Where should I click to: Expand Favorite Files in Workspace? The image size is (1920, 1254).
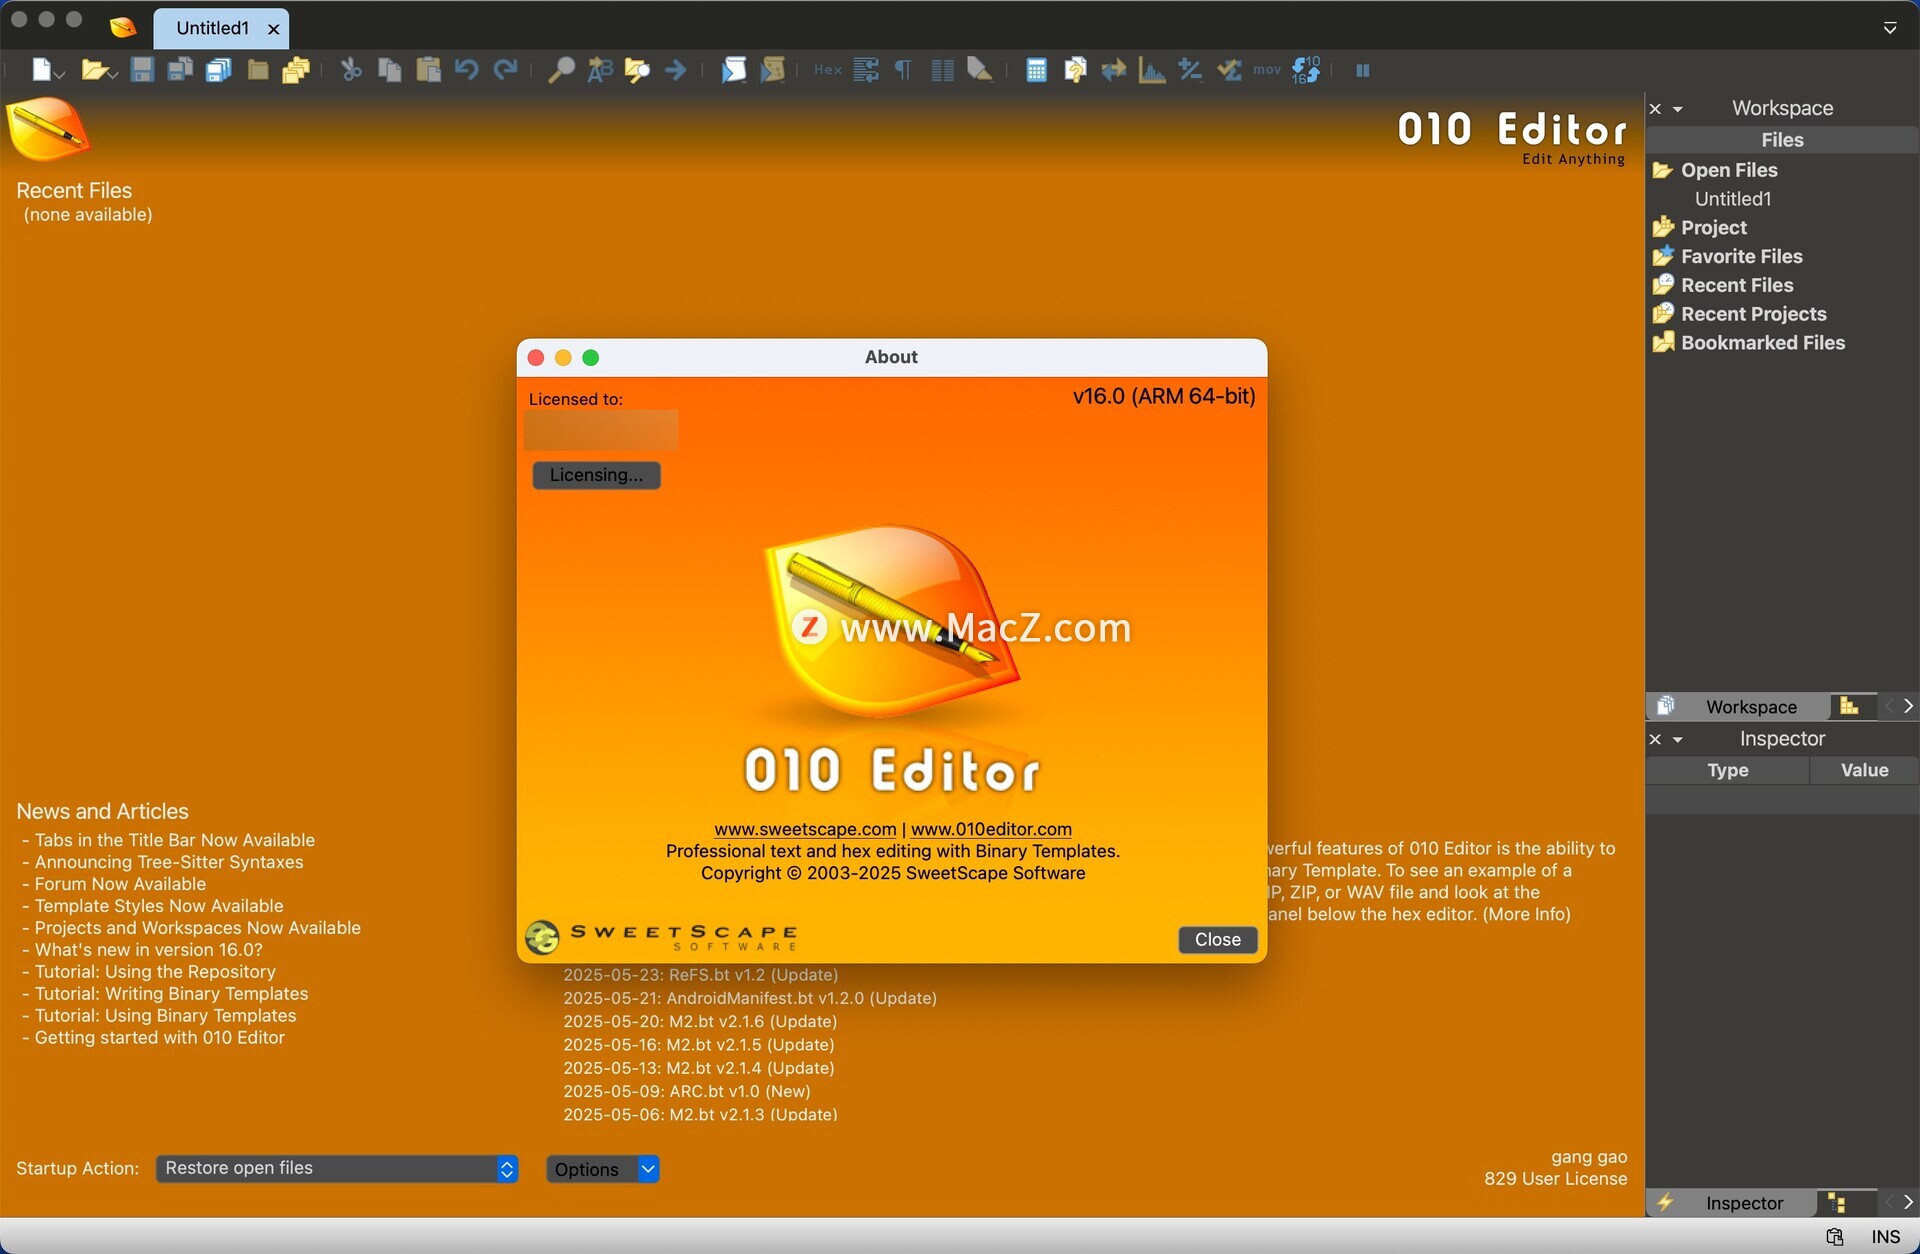pos(1741,256)
